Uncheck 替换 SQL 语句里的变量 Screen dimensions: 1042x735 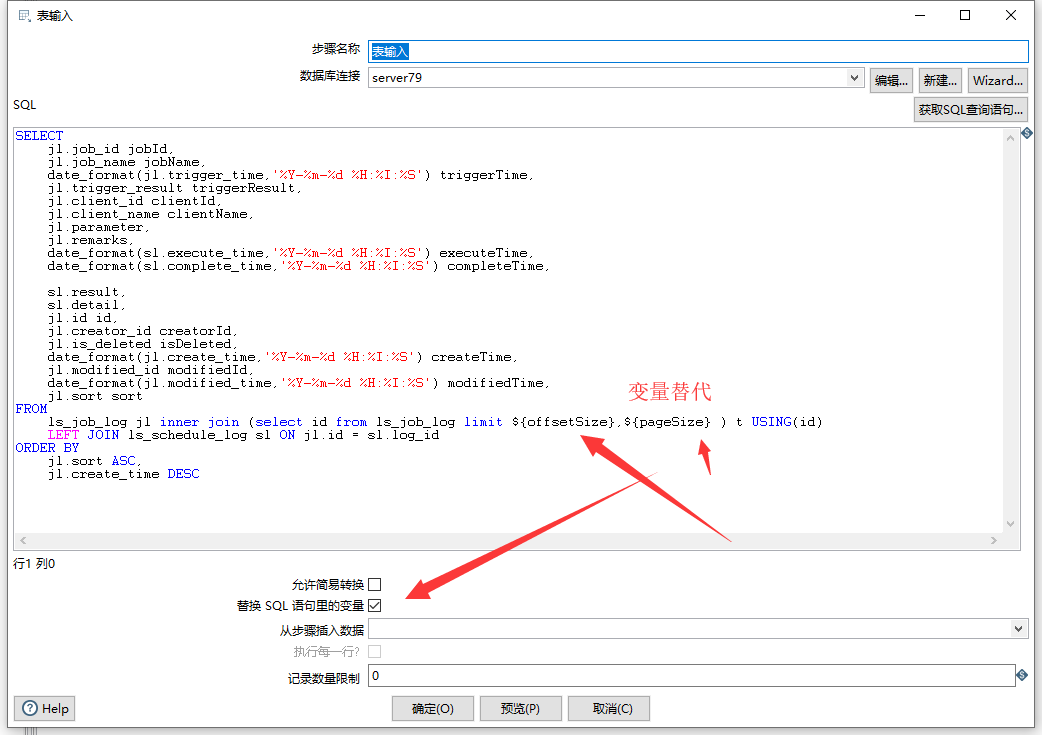click(x=374, y=605)
